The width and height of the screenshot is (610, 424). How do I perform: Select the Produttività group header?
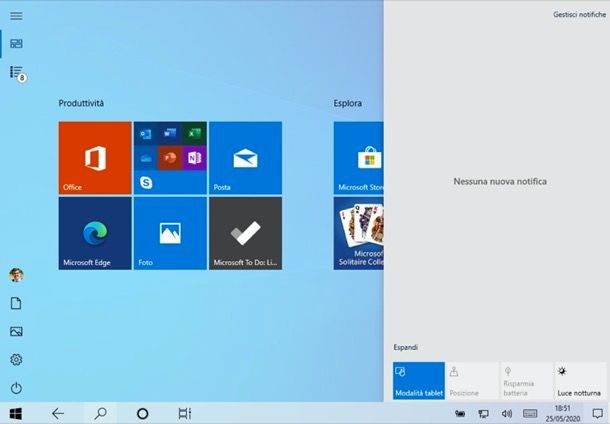(81, 103)
